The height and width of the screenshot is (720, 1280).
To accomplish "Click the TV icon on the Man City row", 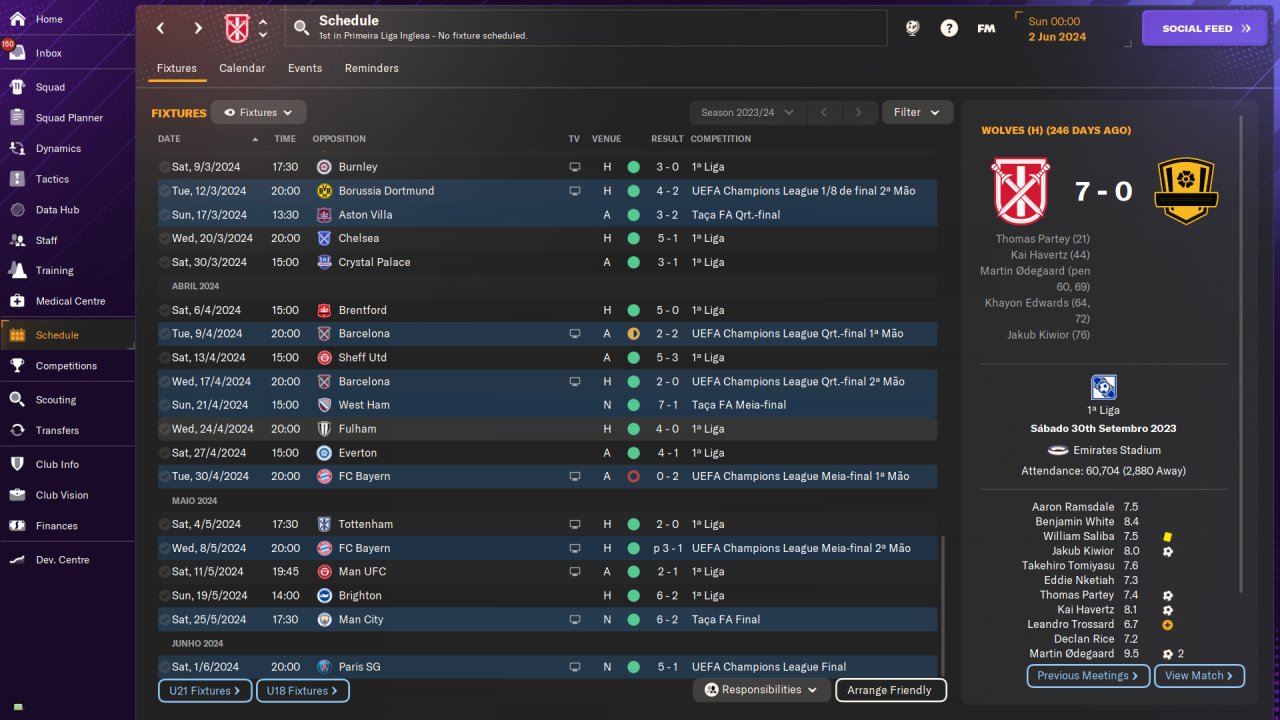I will point(575,620).
